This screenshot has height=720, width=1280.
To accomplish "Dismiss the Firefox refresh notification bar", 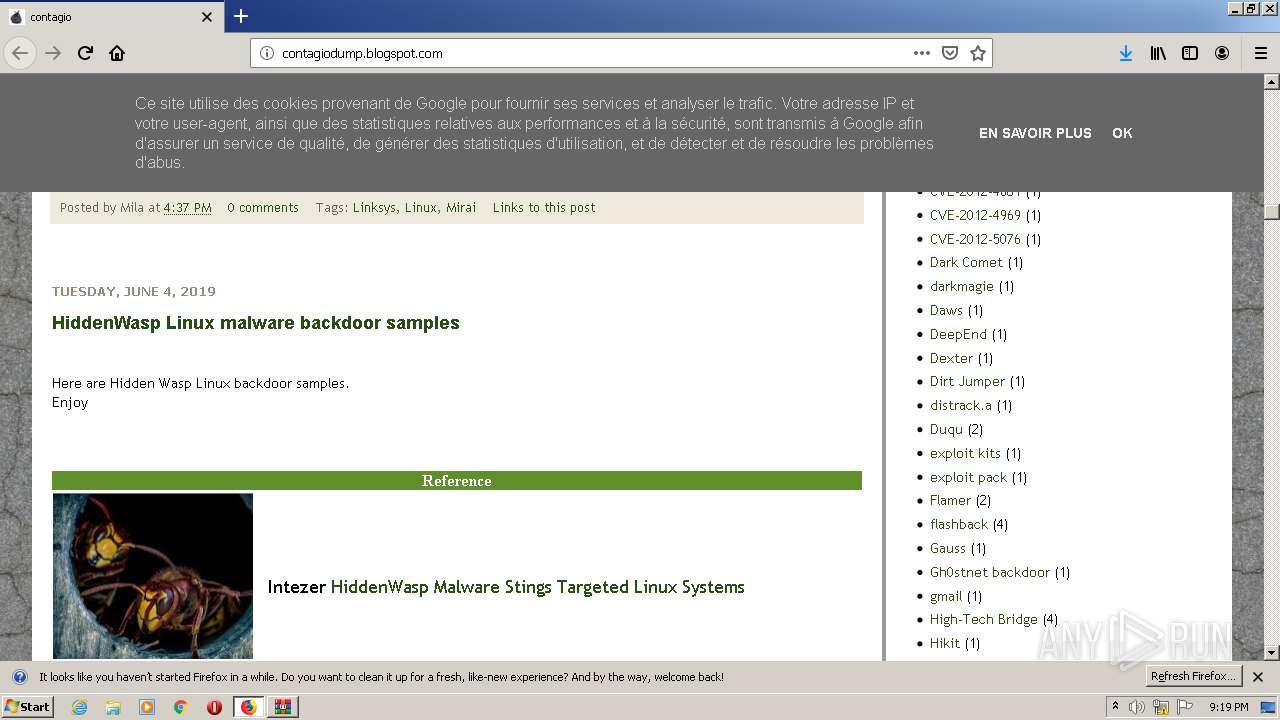I will click(1258, 677).
